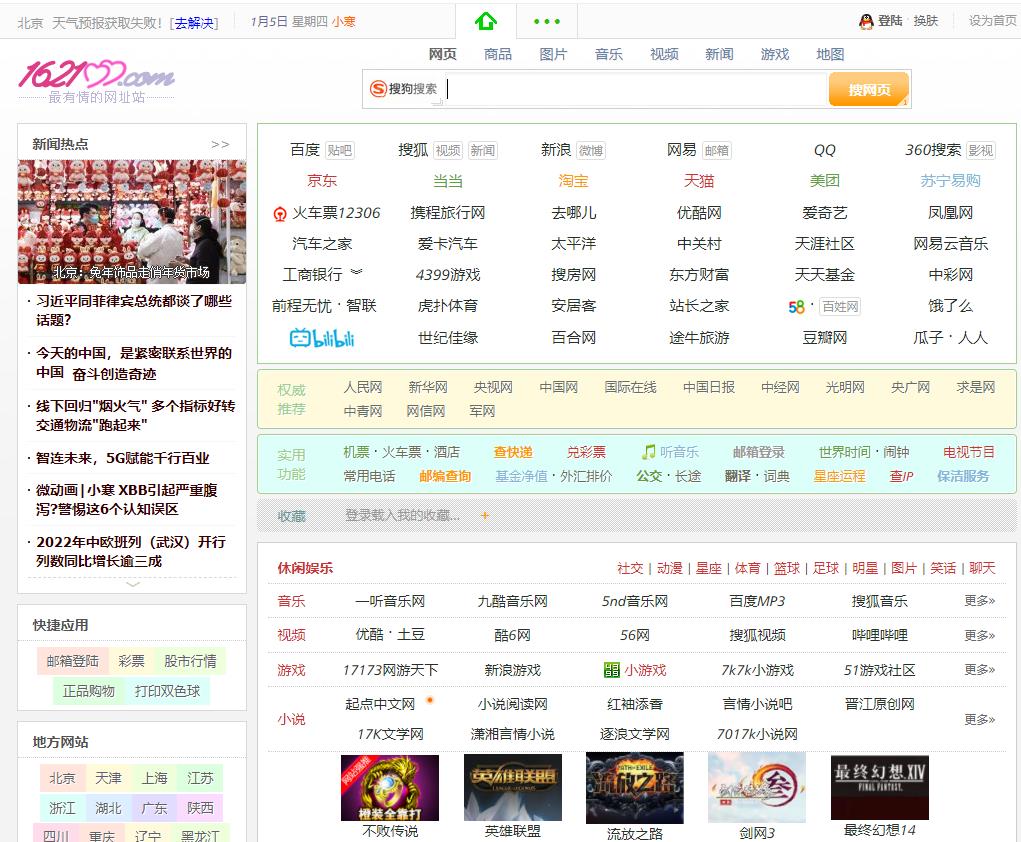Open the 淘宝 shopping link

[x=573, y=180]
